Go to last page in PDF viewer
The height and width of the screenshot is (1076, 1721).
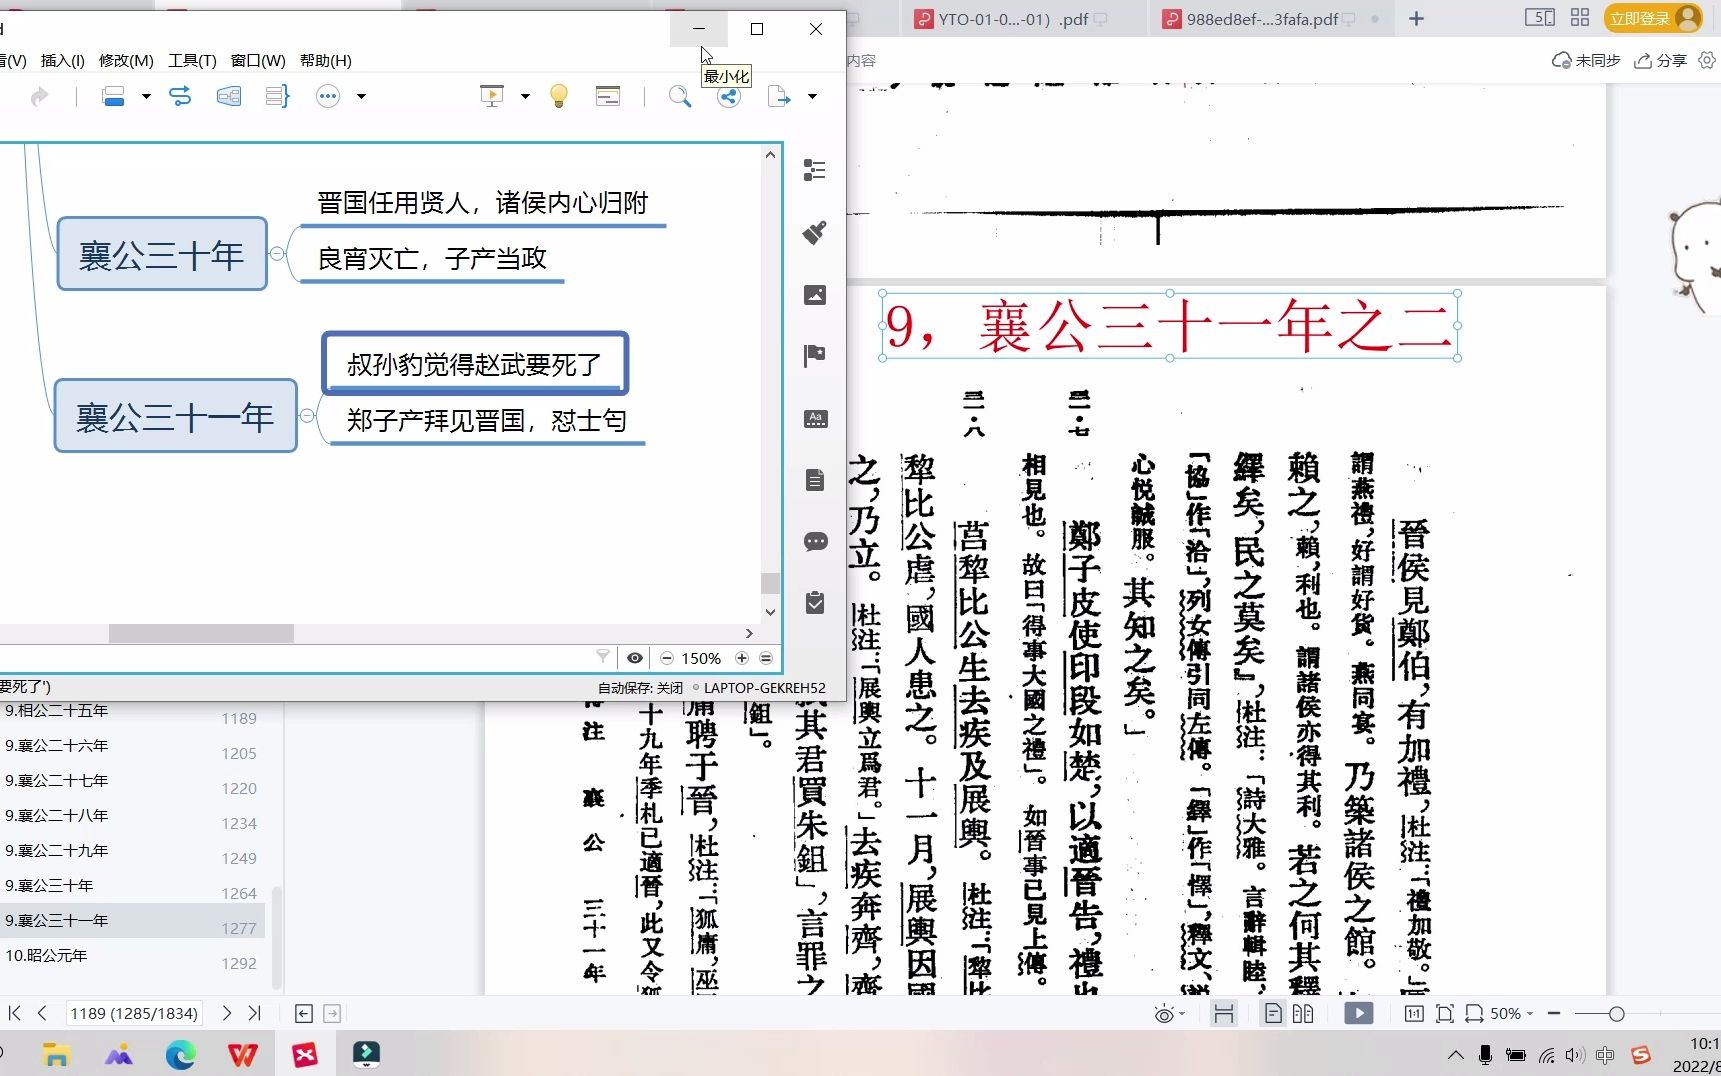point(254,1013)
